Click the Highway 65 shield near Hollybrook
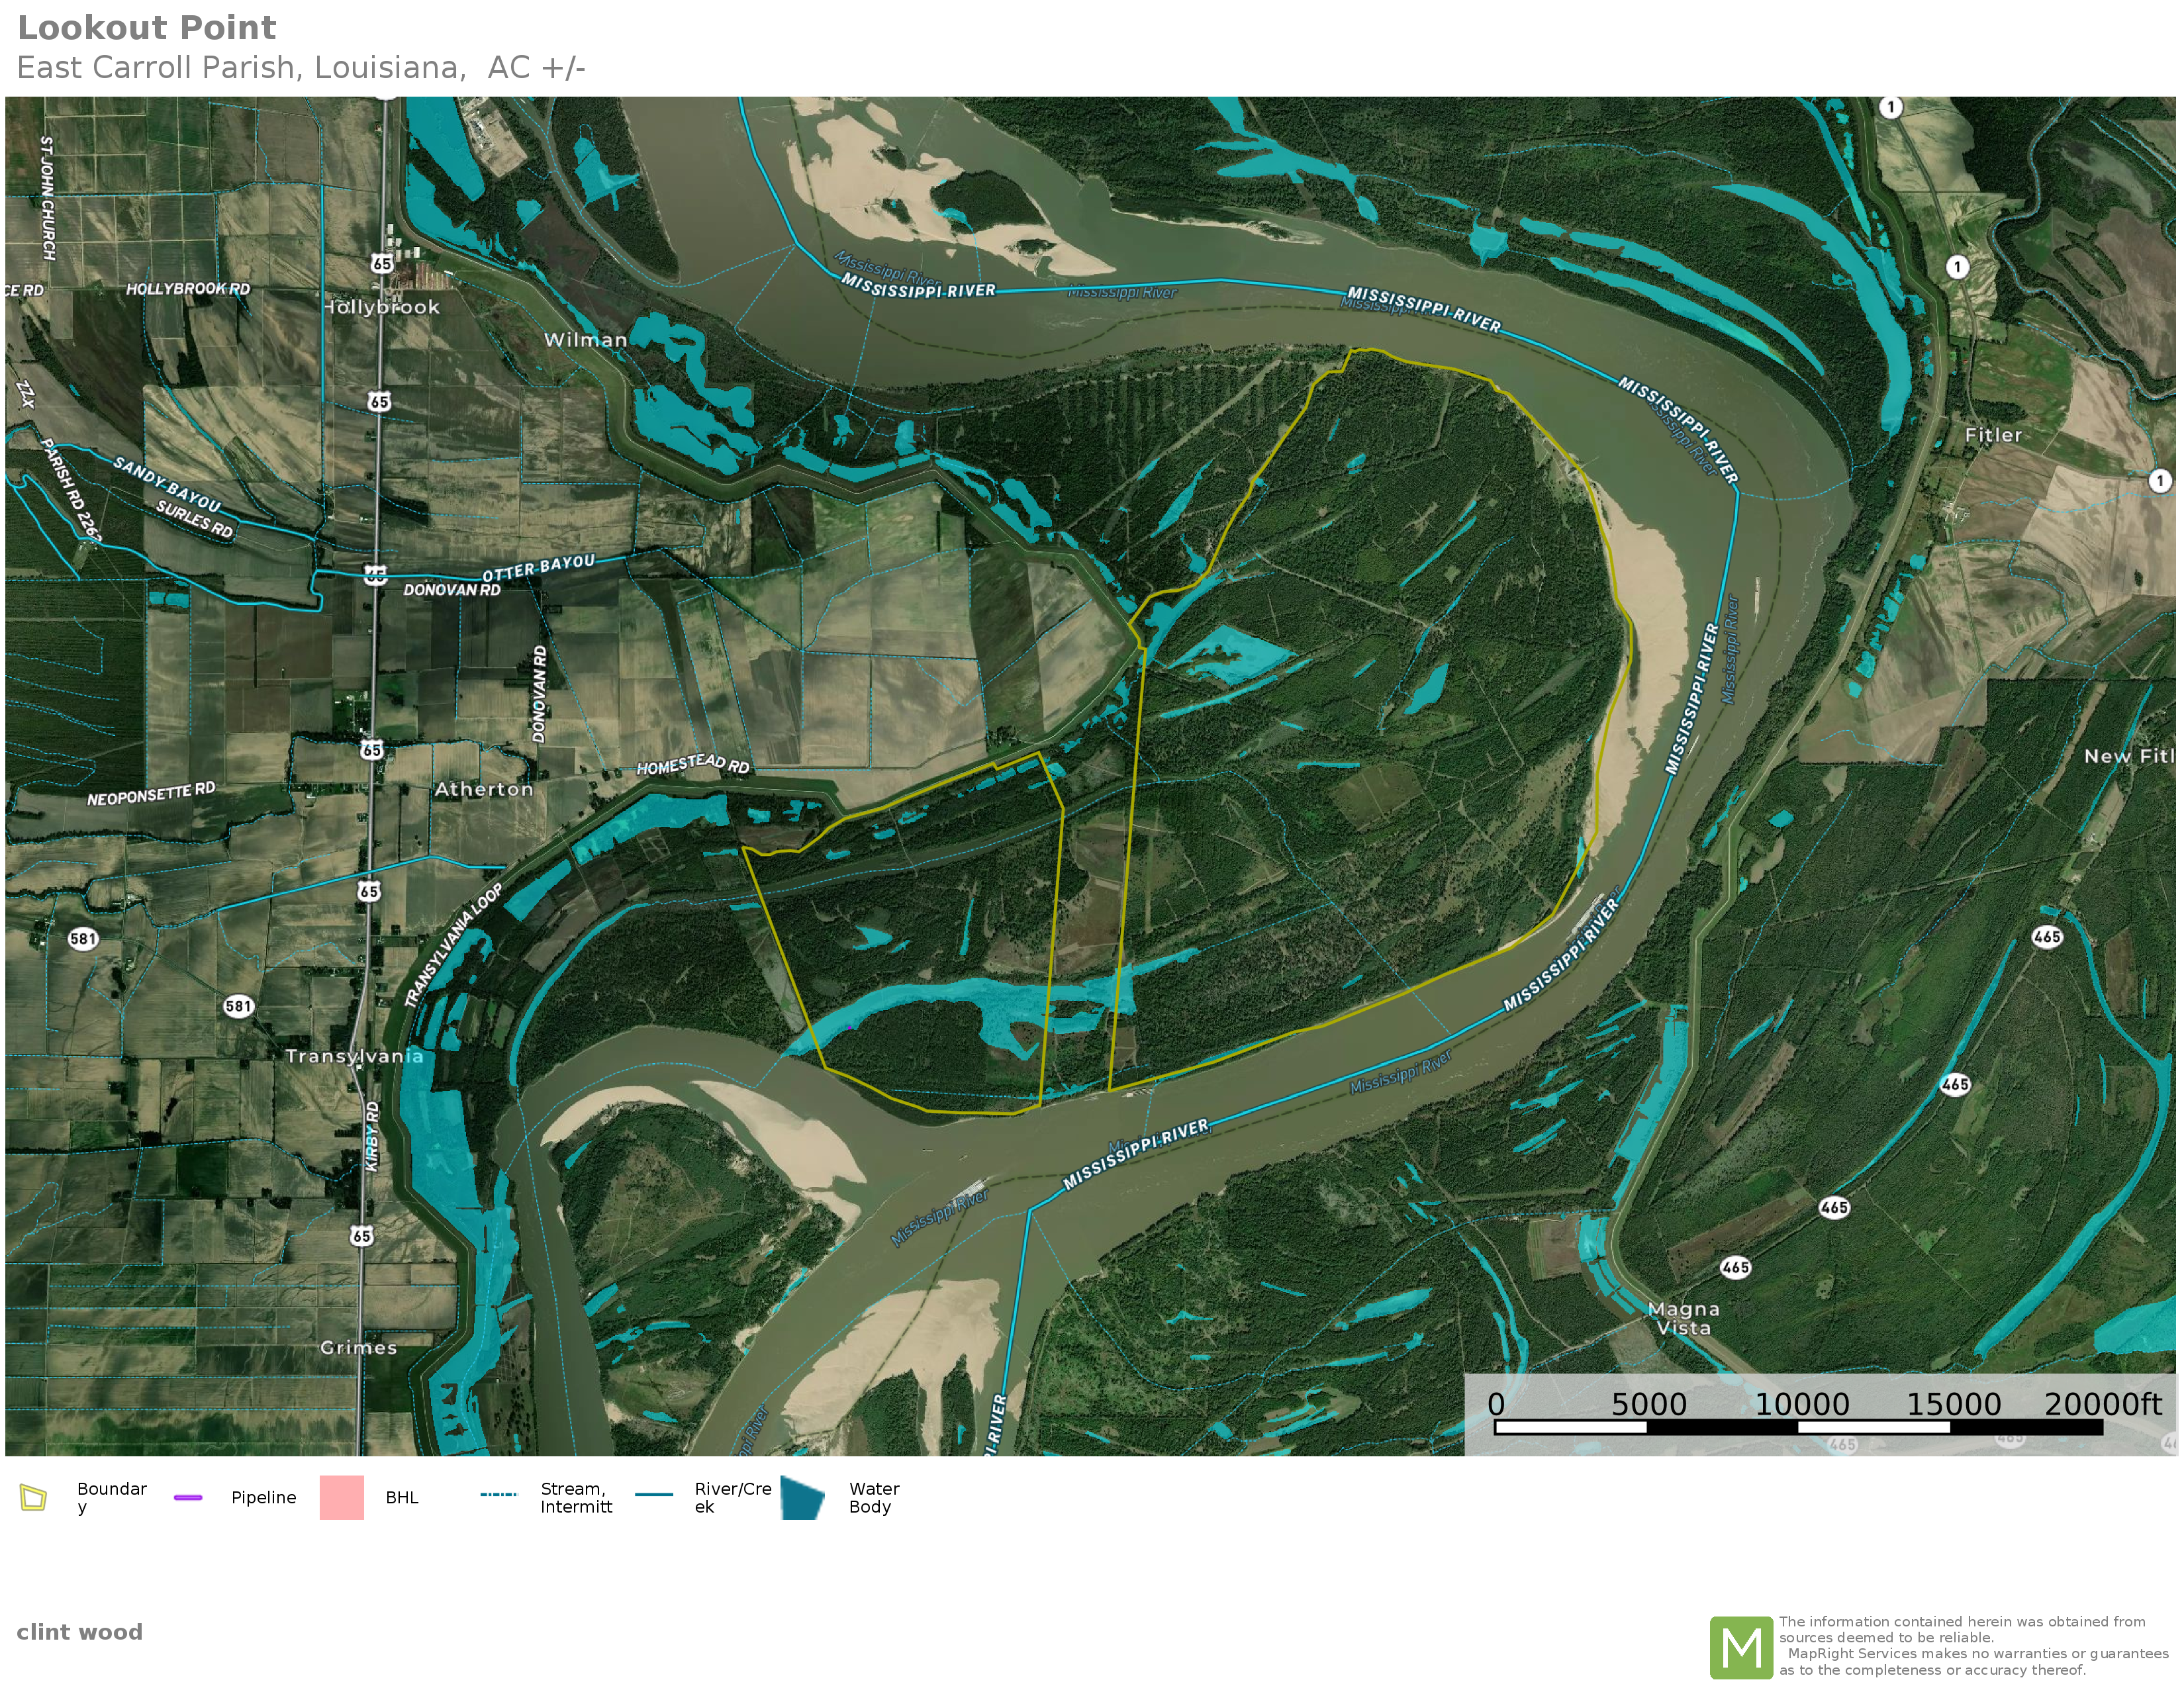Viewport: 2184px width, 1688px height. tap(382, 264)
